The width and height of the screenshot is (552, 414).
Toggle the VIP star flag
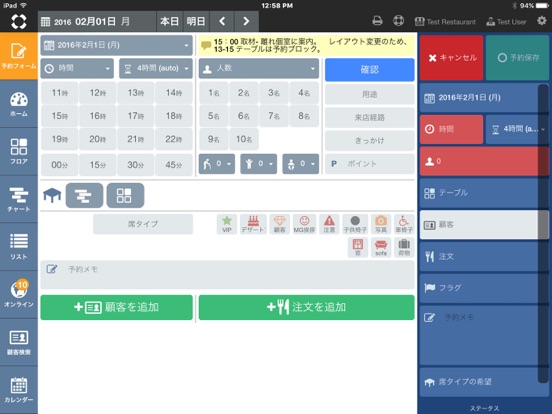[x=227, y=224]
